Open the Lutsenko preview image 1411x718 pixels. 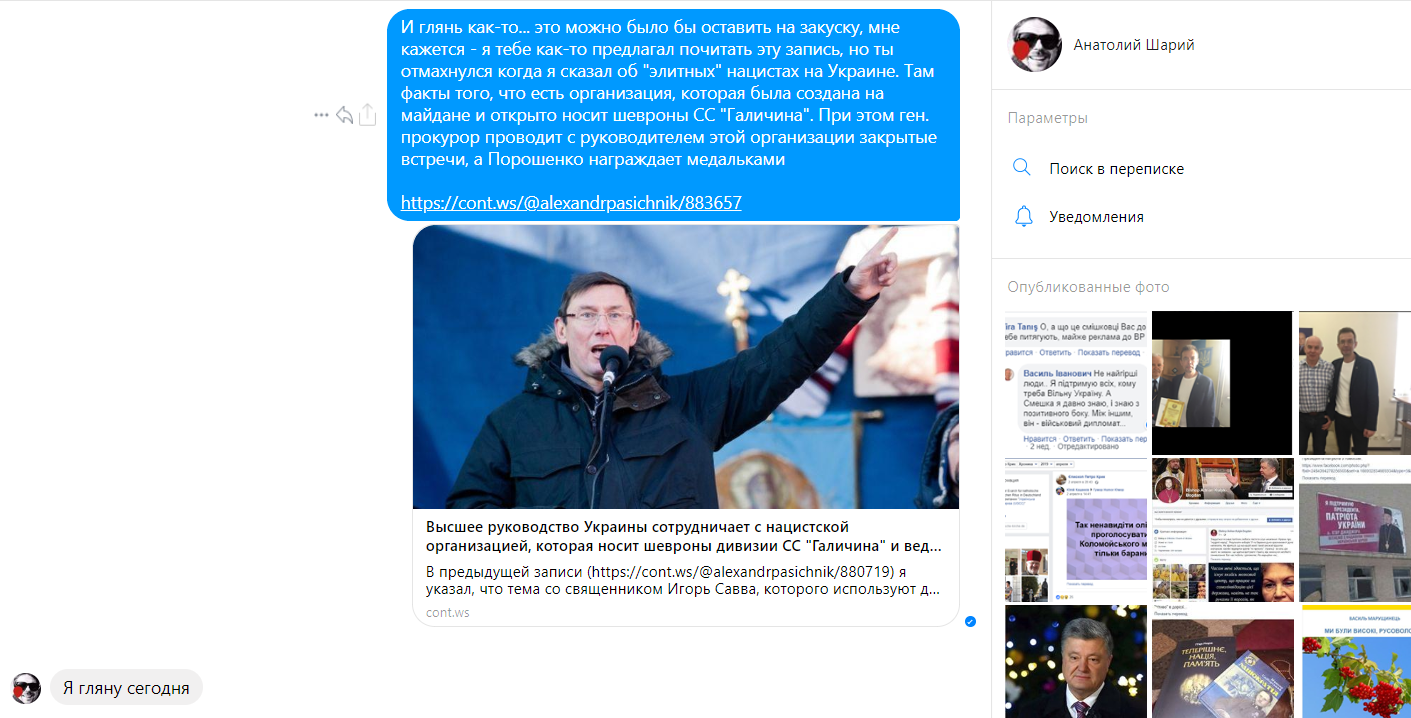pyautogui.click(x=686, y=367)
